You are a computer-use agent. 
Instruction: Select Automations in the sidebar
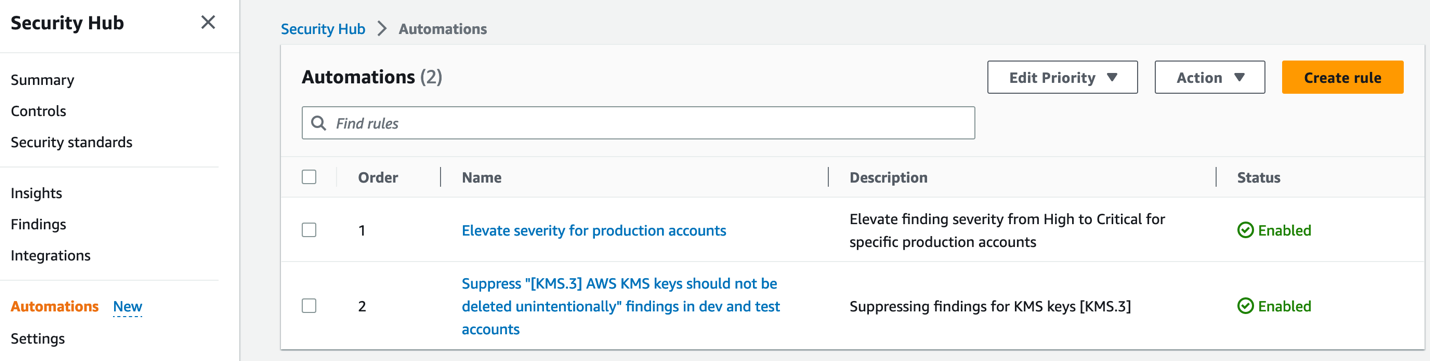point(54,306)
